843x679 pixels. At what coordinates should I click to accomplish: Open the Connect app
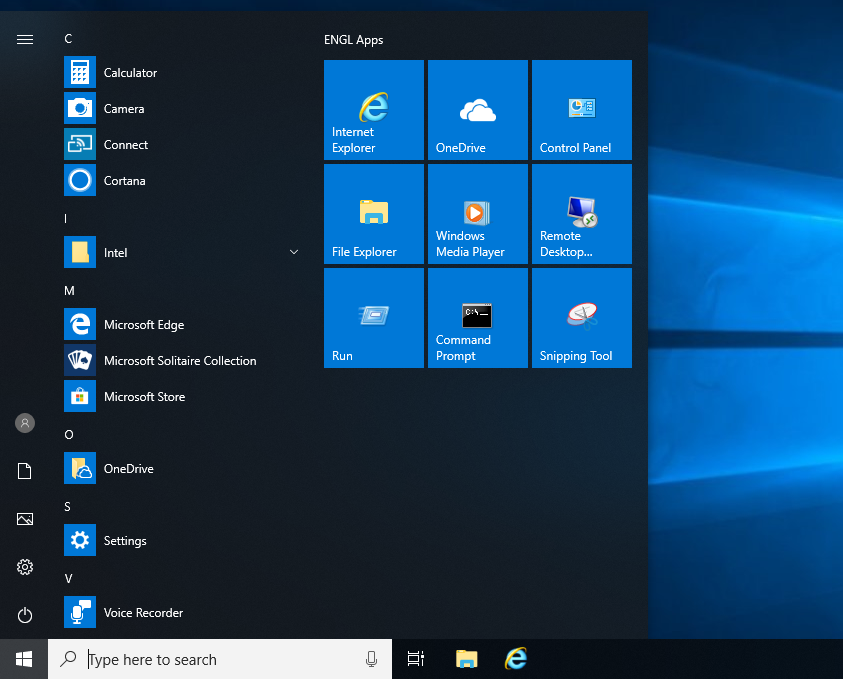point(182,144)
